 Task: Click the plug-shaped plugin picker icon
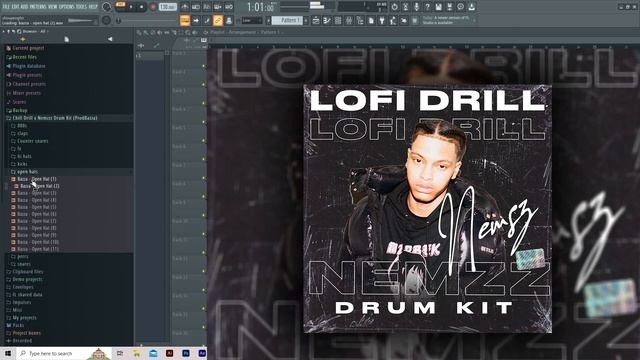382,20
